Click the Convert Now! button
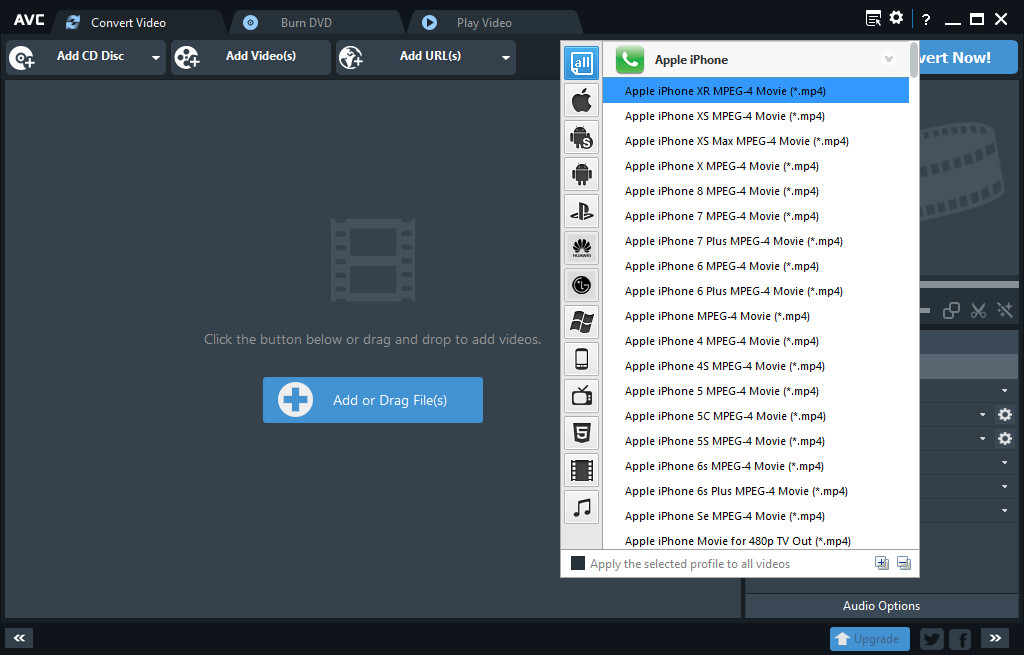1024x655 pixels. tap(968, 57)
